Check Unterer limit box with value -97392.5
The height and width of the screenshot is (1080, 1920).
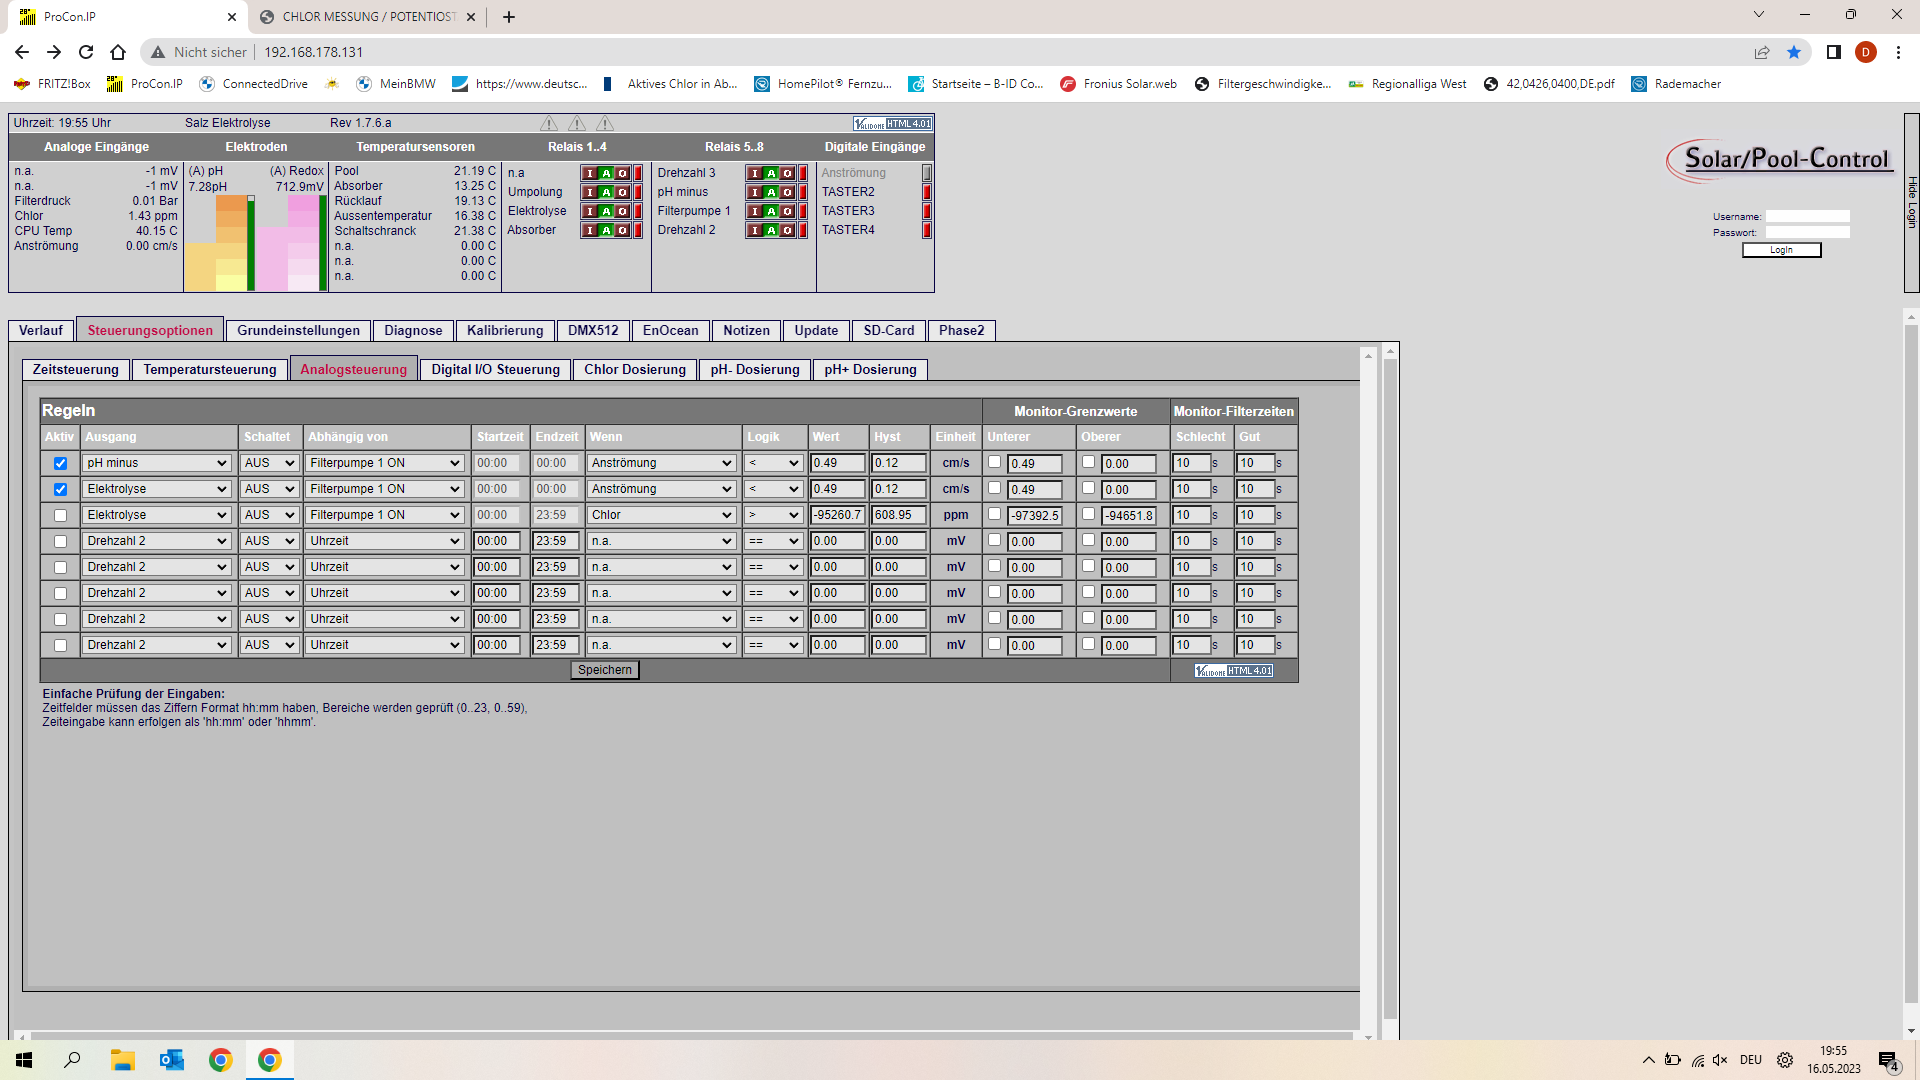994,514
